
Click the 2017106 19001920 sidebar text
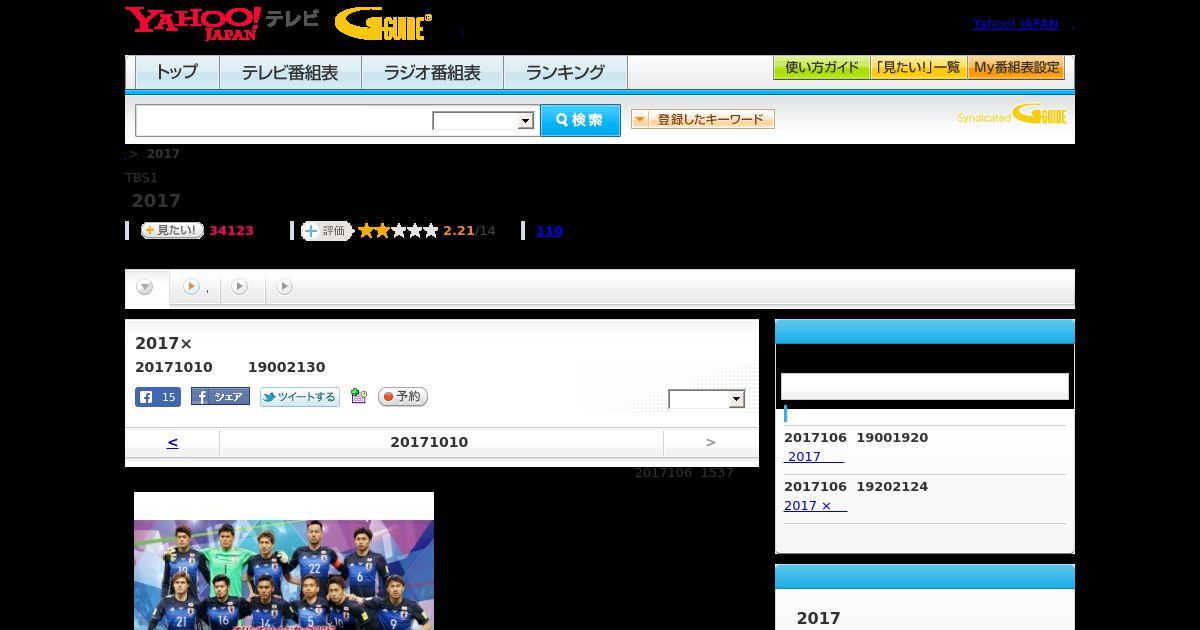point(856,438)
